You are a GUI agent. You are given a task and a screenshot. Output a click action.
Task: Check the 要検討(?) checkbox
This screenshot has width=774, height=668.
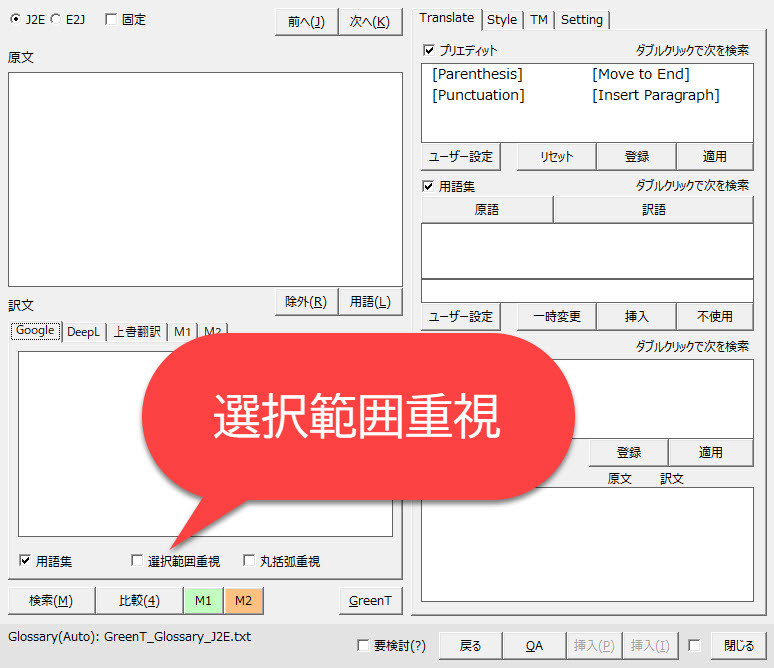pyautogui.click(x=363, y=646)
